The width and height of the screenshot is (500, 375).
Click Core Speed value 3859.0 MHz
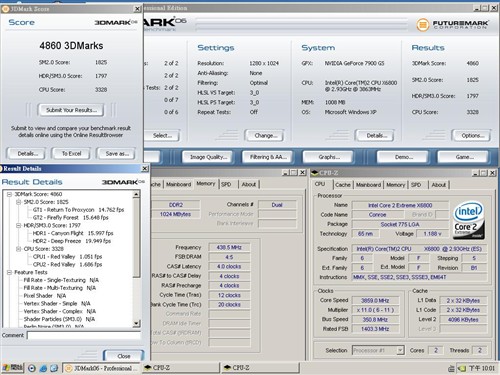pyautogui.click(x=375, y=301)
